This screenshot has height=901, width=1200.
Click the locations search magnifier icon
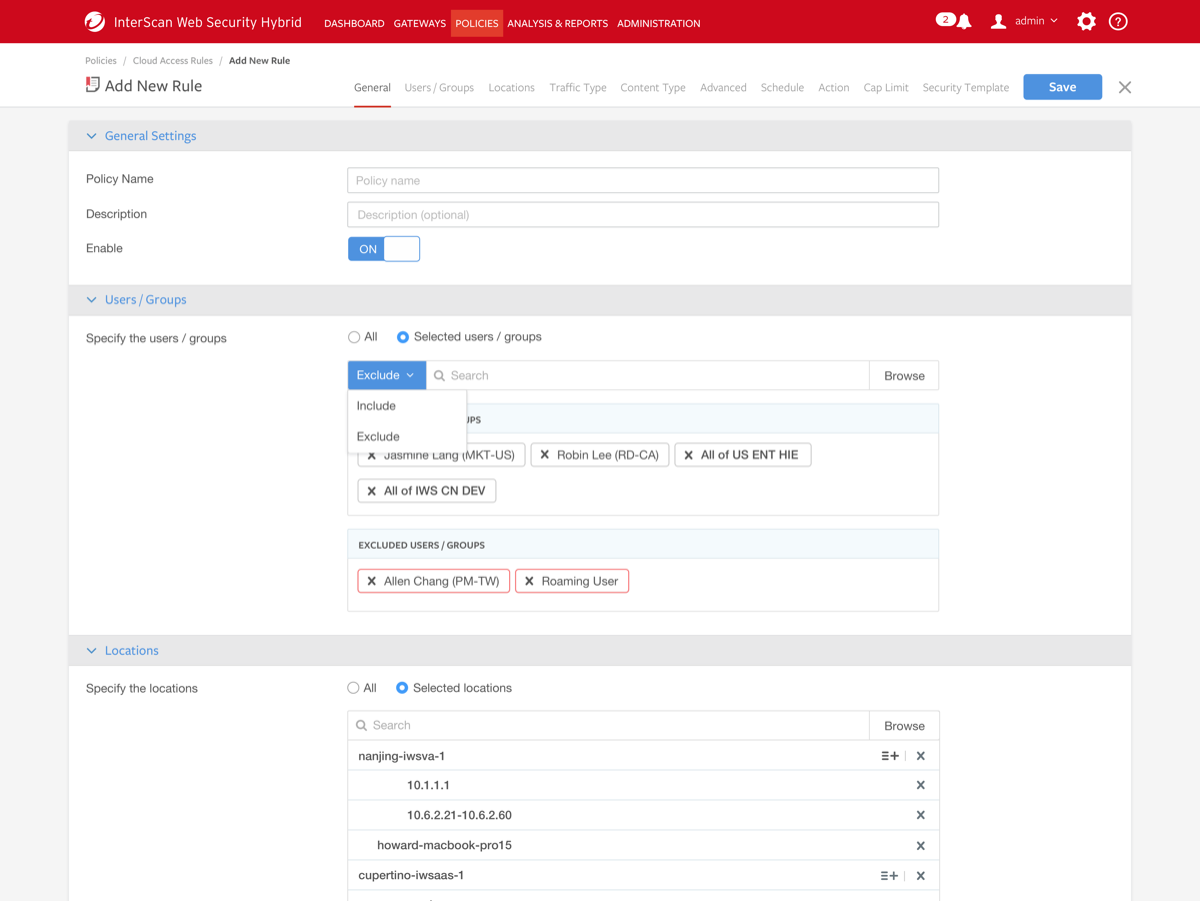click(x=361, y=726)
